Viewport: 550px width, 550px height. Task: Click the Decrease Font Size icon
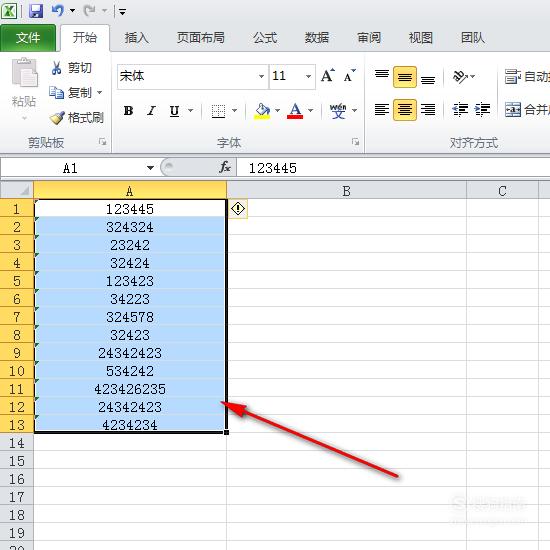tap(349, 75)
